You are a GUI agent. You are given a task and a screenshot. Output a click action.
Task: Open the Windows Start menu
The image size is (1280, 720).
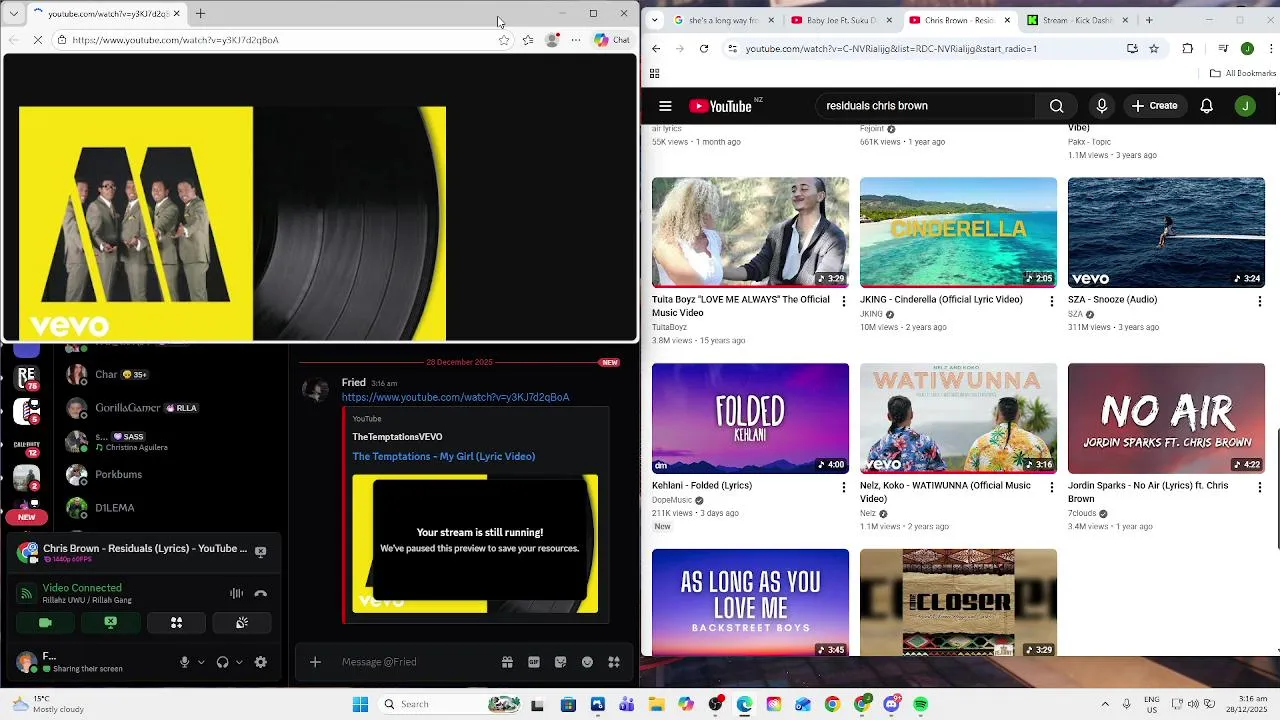360,704
